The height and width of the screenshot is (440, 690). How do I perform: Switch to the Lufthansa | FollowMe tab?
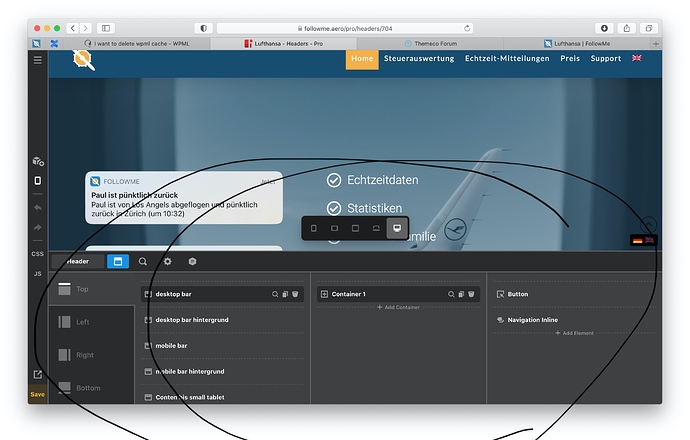coord(577,44)
